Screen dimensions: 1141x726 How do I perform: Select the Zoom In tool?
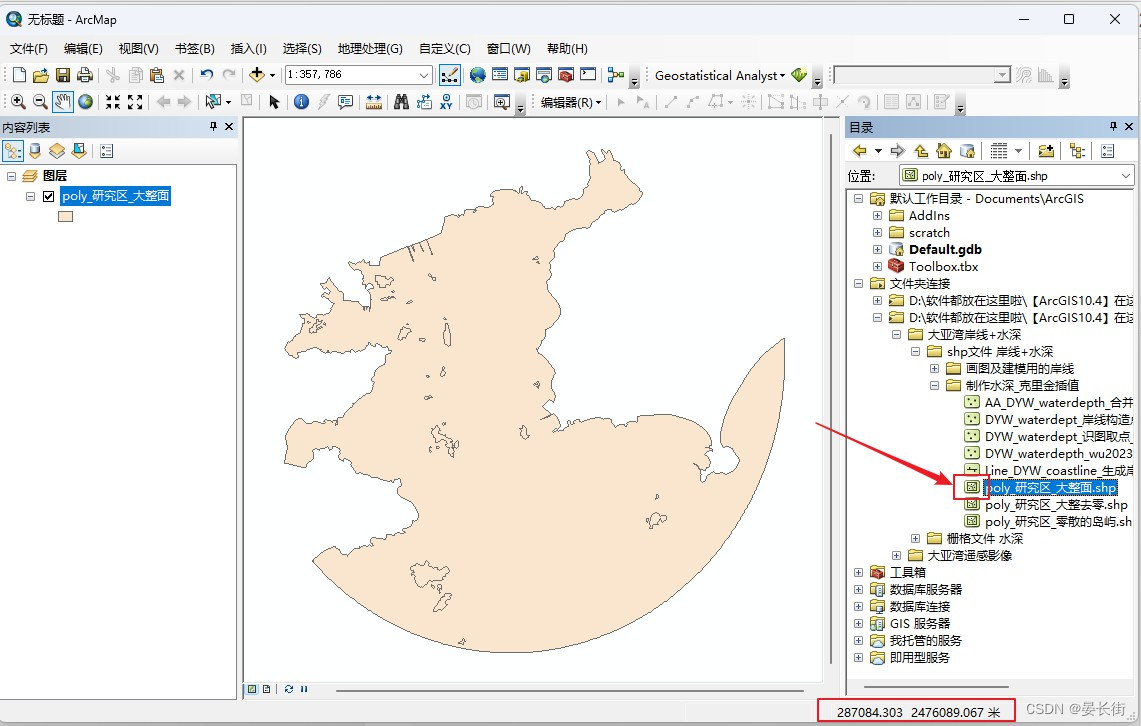[x=18, y=102]
